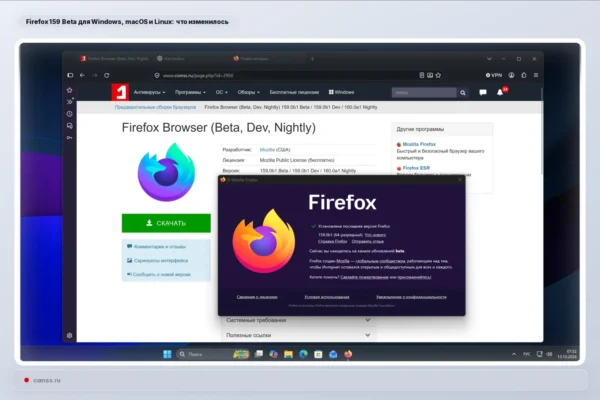Viewport: 600px width, 400px height.
Task: Toggle the Firefox sidebar button
Action: click(x=70, y=75)
